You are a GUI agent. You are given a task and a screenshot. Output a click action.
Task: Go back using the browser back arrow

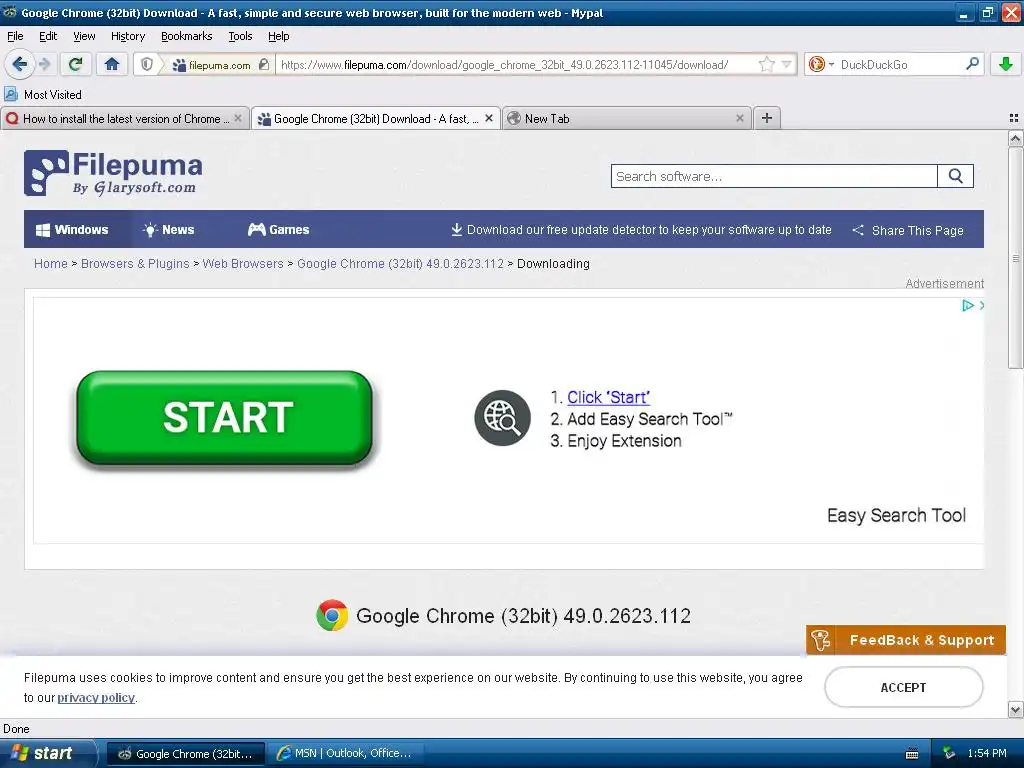19,64
